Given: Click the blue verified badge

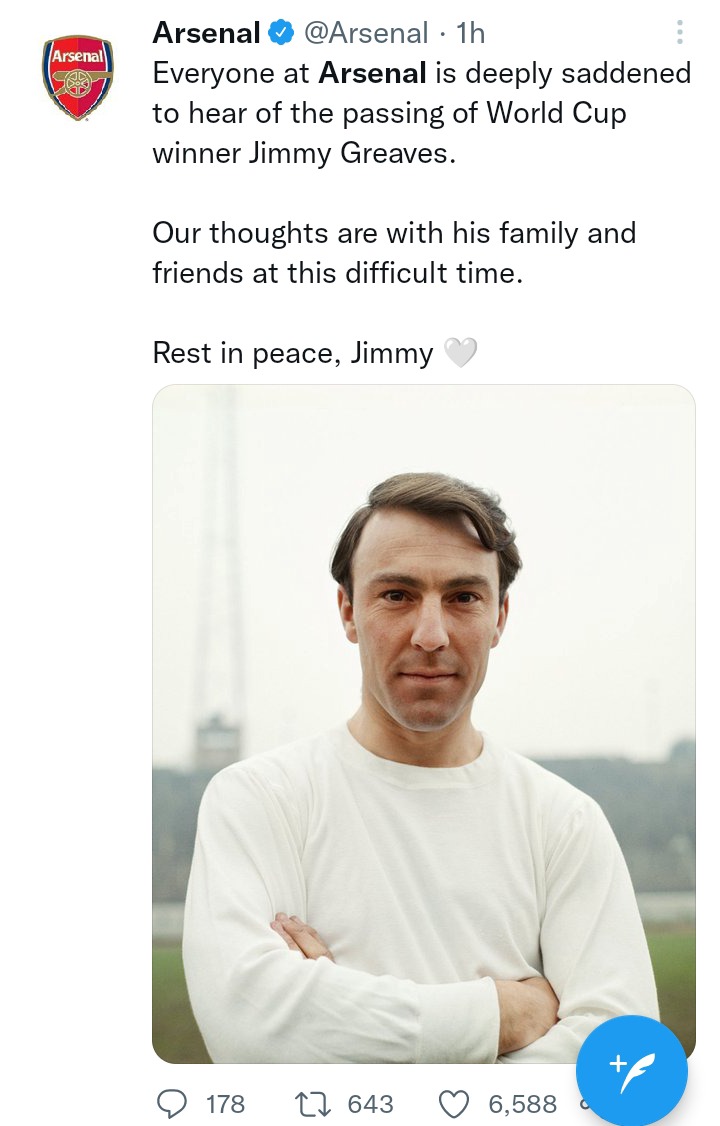Looking at the screenshot, I should (281, 33).
